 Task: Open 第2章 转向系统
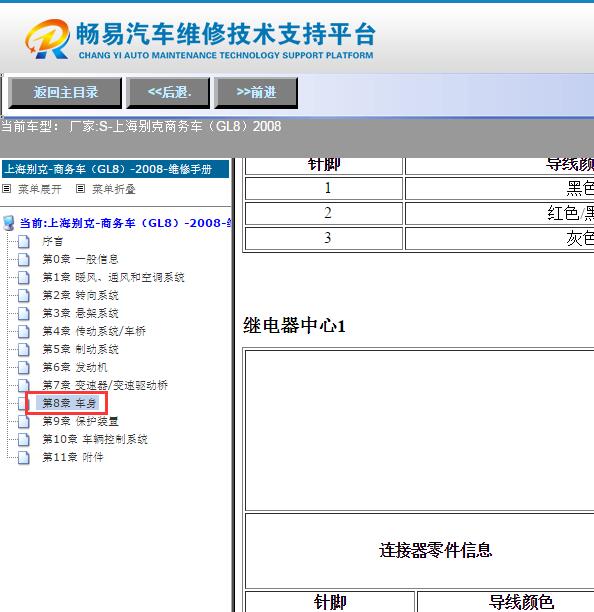click(80, 295)
